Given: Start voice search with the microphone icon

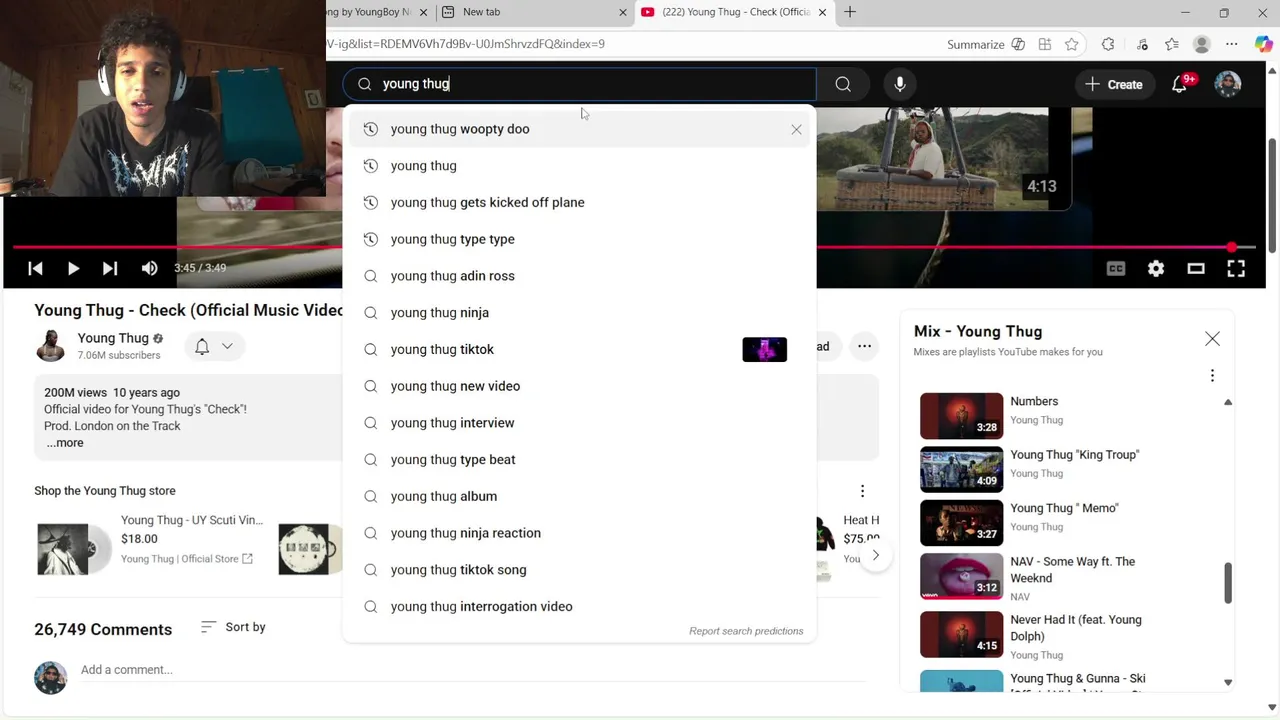Looking at the screenshot, I should coord(900,84).
